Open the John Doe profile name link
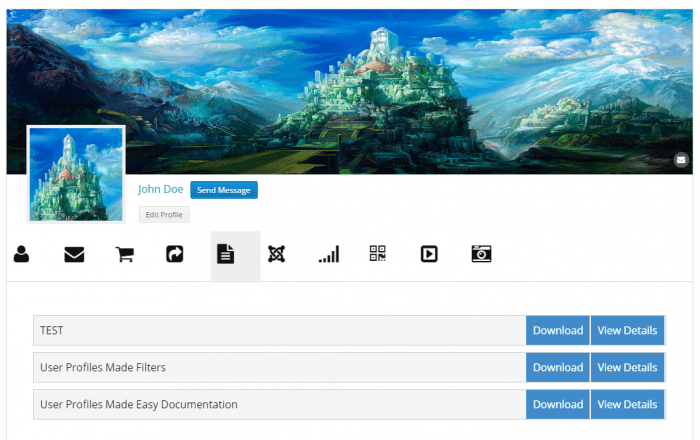Image resolution: width=700 pixels, height=440 pixels. pyautogui.click(x=160, y=189)
